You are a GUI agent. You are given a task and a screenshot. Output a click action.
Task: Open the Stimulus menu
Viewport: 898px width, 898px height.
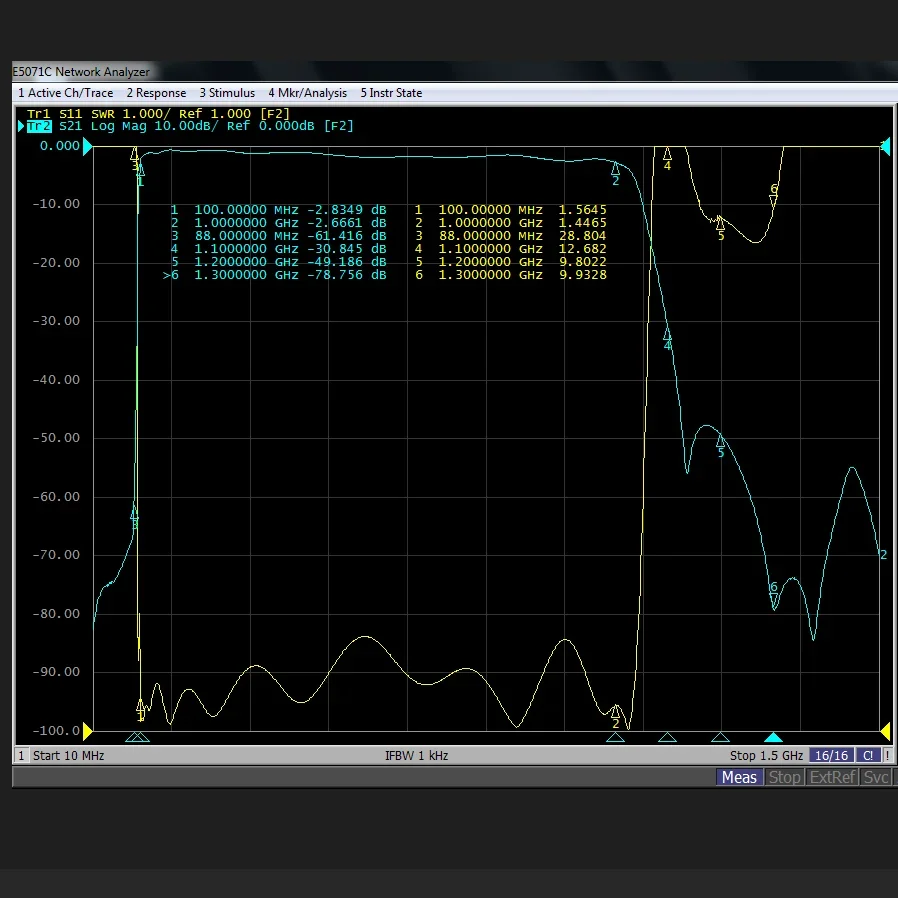point(227,93)
